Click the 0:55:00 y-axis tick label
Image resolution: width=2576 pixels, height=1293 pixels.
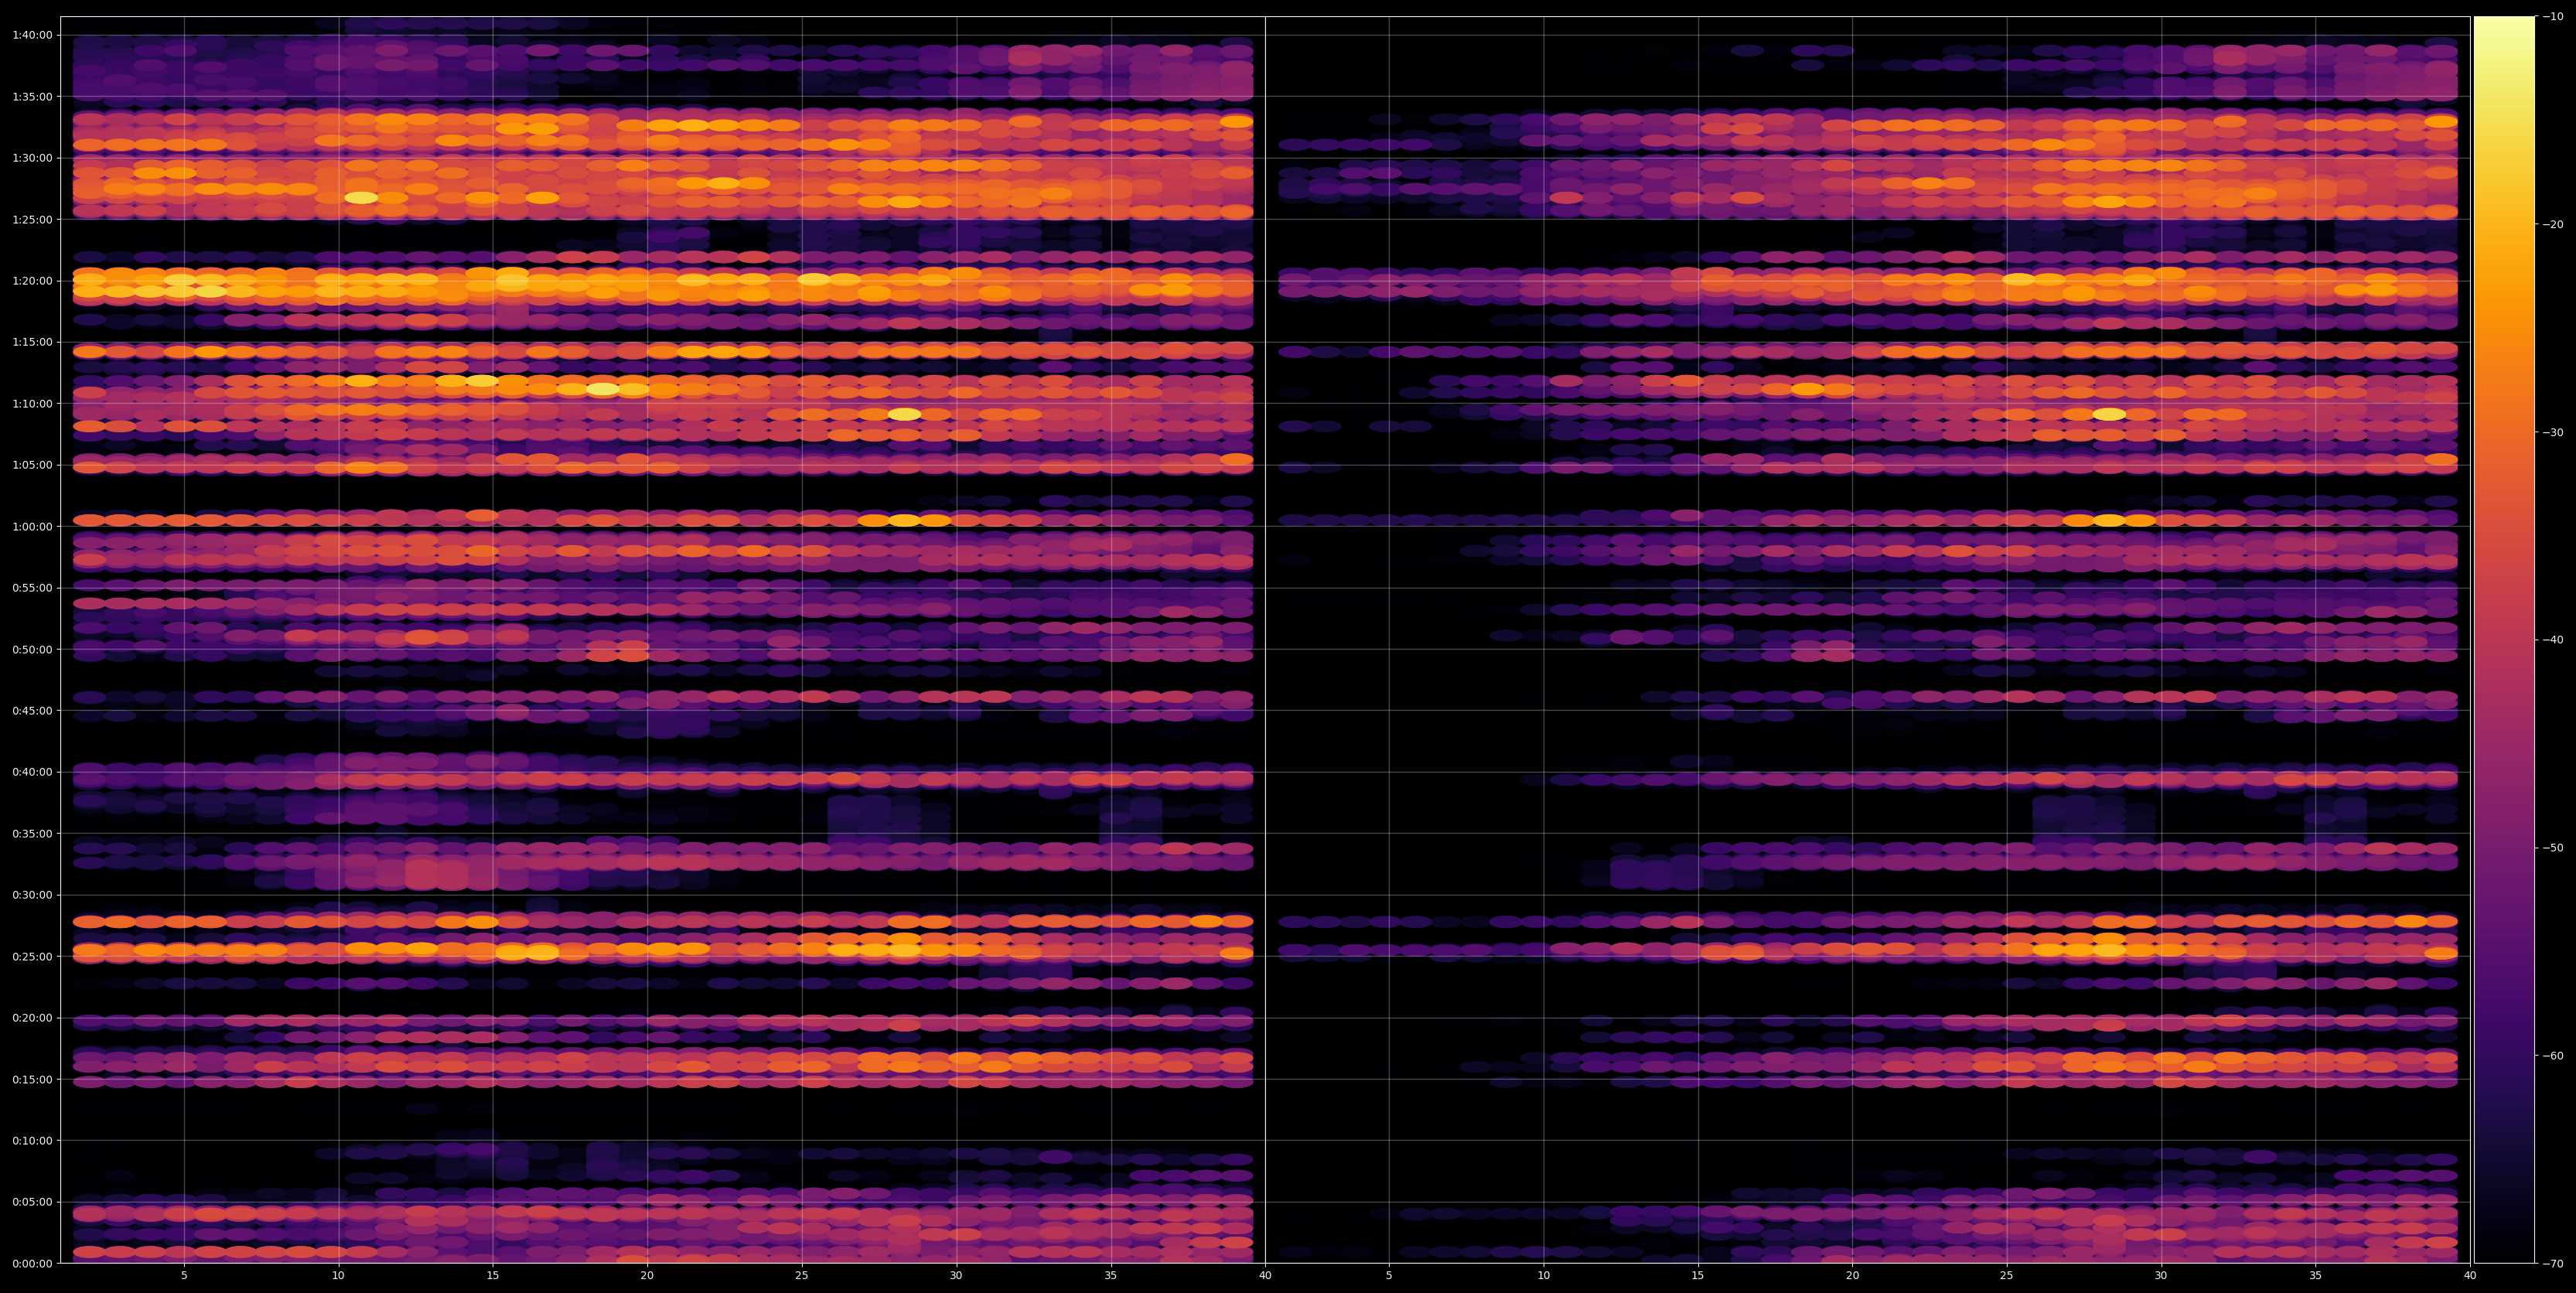32,588
